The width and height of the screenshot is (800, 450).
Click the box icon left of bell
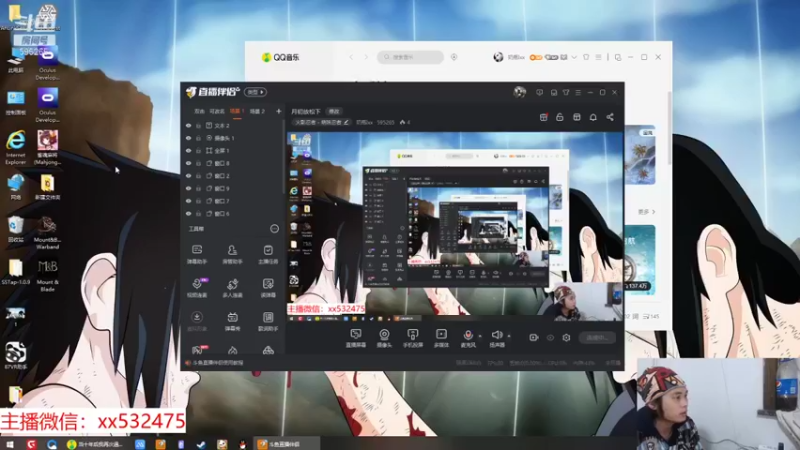coord(577,117)
